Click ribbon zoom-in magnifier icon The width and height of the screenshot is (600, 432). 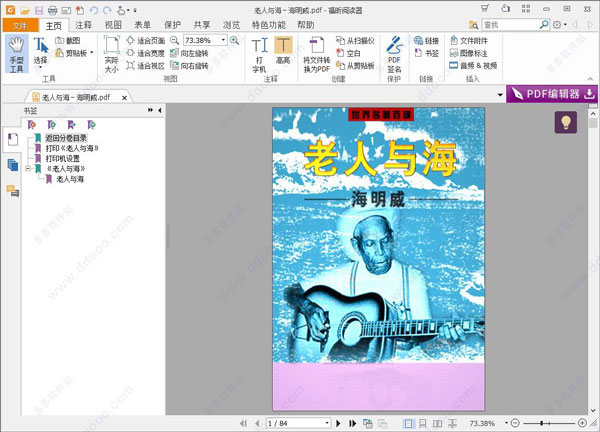click(x=235, y=40)
